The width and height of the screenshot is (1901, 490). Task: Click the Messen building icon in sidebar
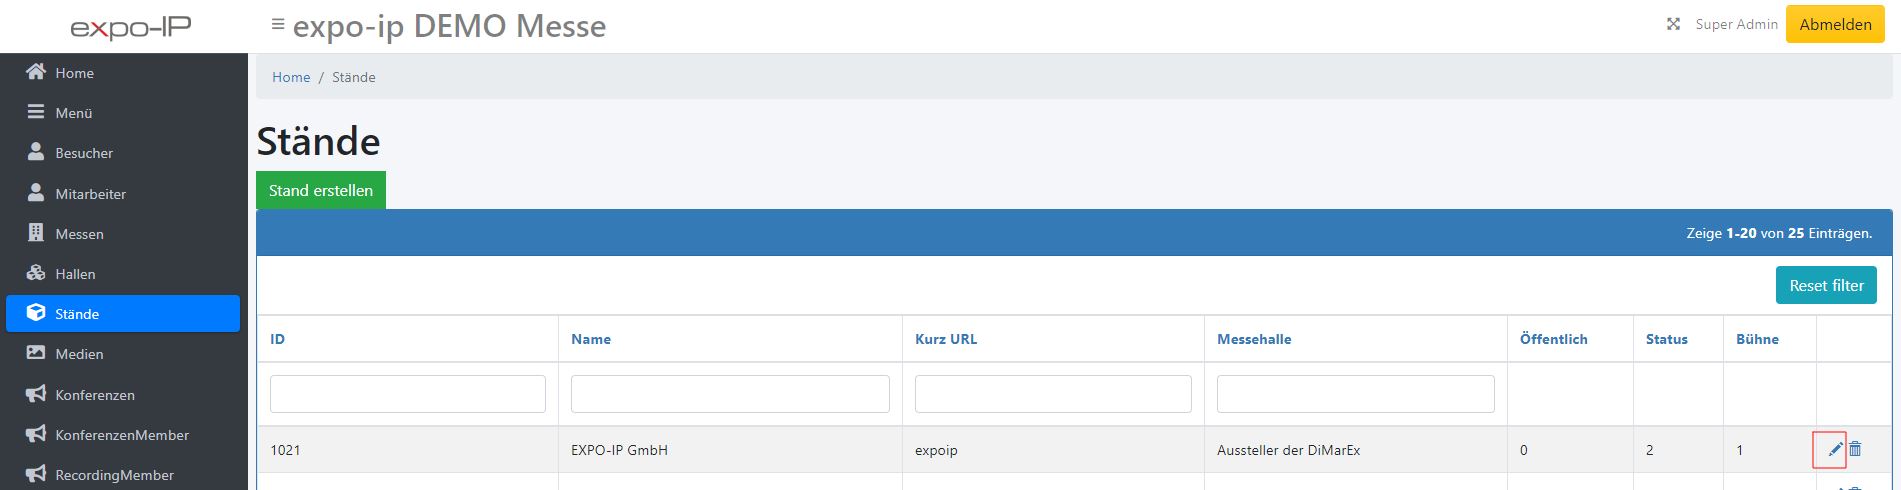pyautogui.click(x=36, y=233)
